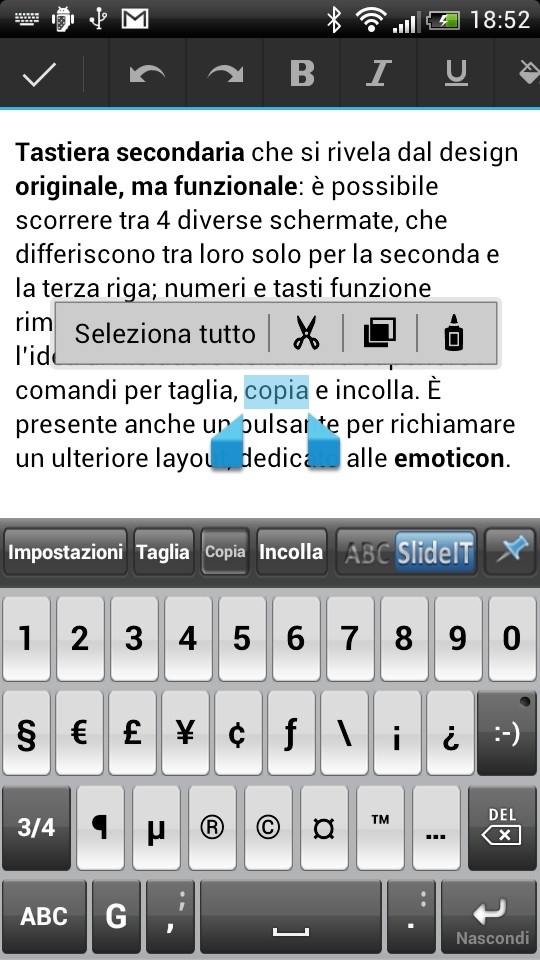
Task: Open the paint bucket highlight tool
Action: [528, 75]
